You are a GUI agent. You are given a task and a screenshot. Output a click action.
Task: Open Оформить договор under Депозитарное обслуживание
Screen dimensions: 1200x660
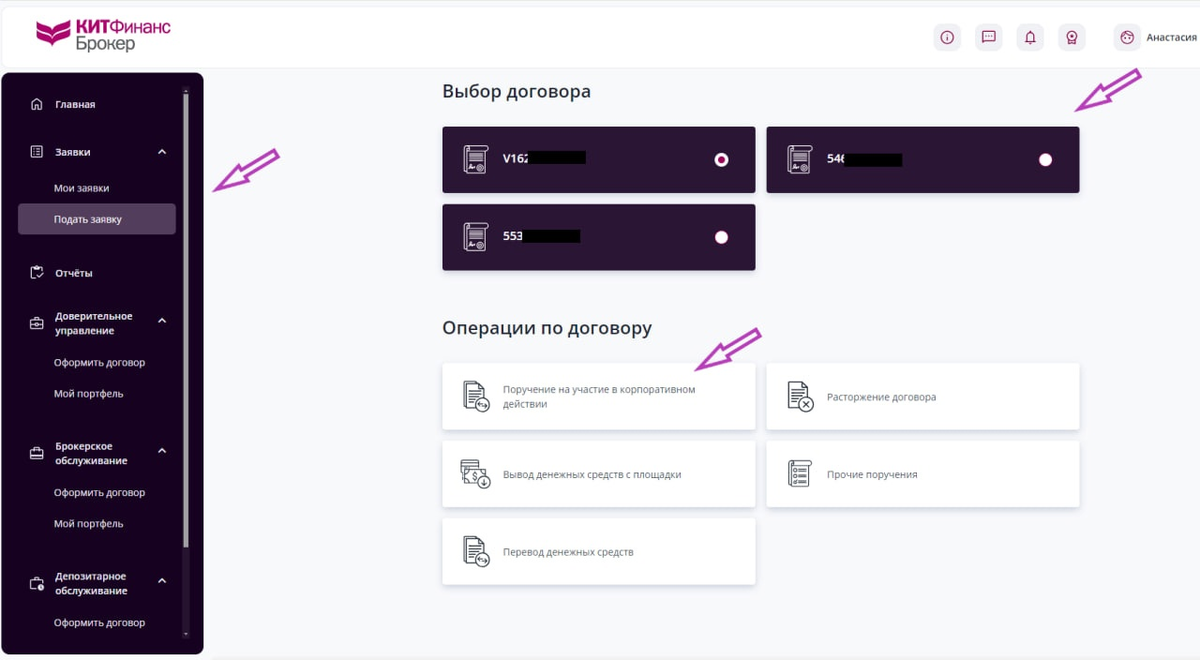pos(99,623)
